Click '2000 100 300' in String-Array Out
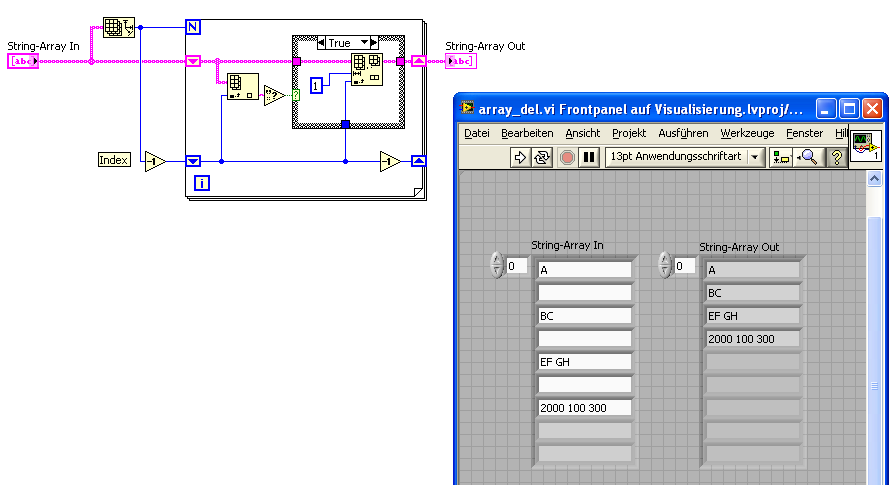Screen dimensions: 895x485 coord(752,339)
